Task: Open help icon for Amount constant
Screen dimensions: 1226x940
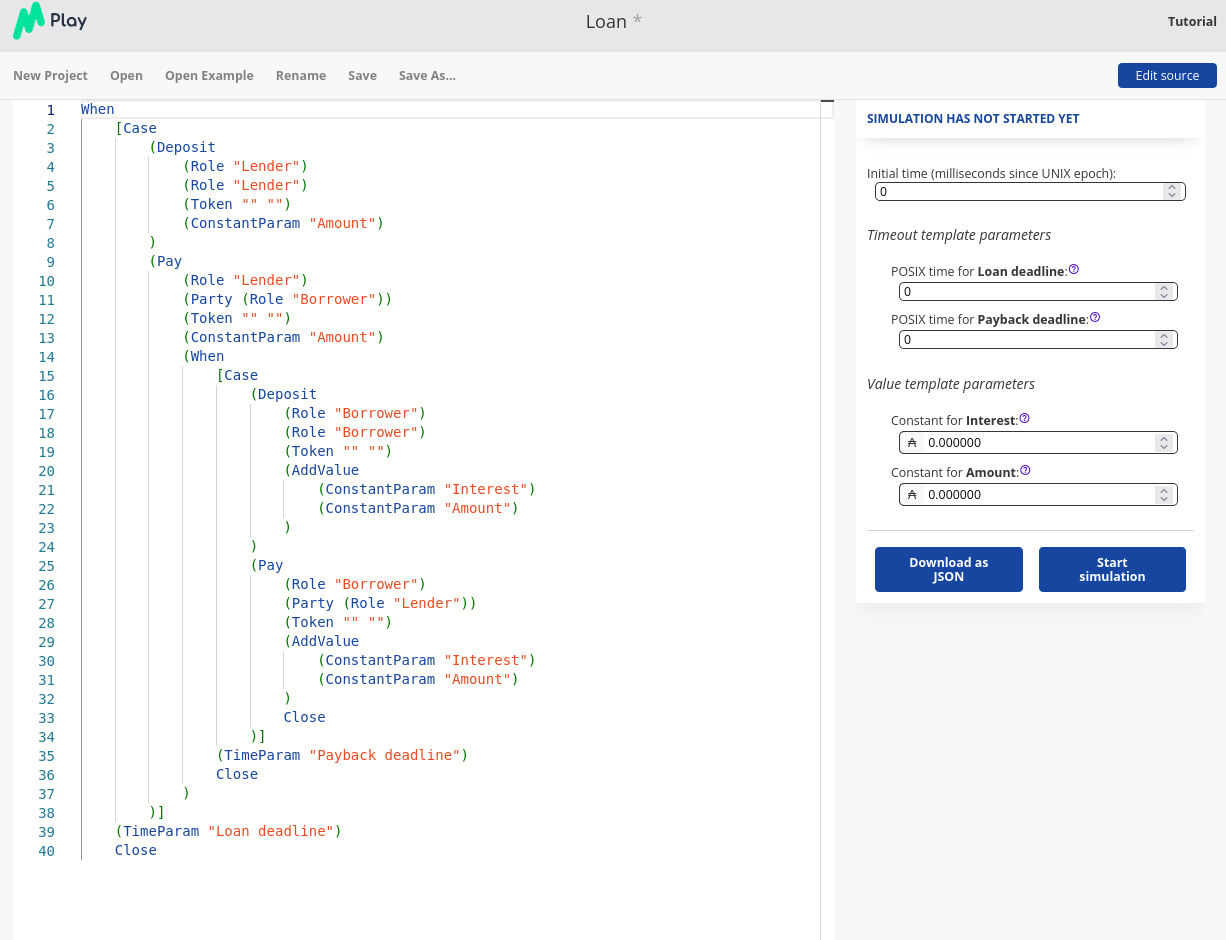Action: [x=1025, y=471]
